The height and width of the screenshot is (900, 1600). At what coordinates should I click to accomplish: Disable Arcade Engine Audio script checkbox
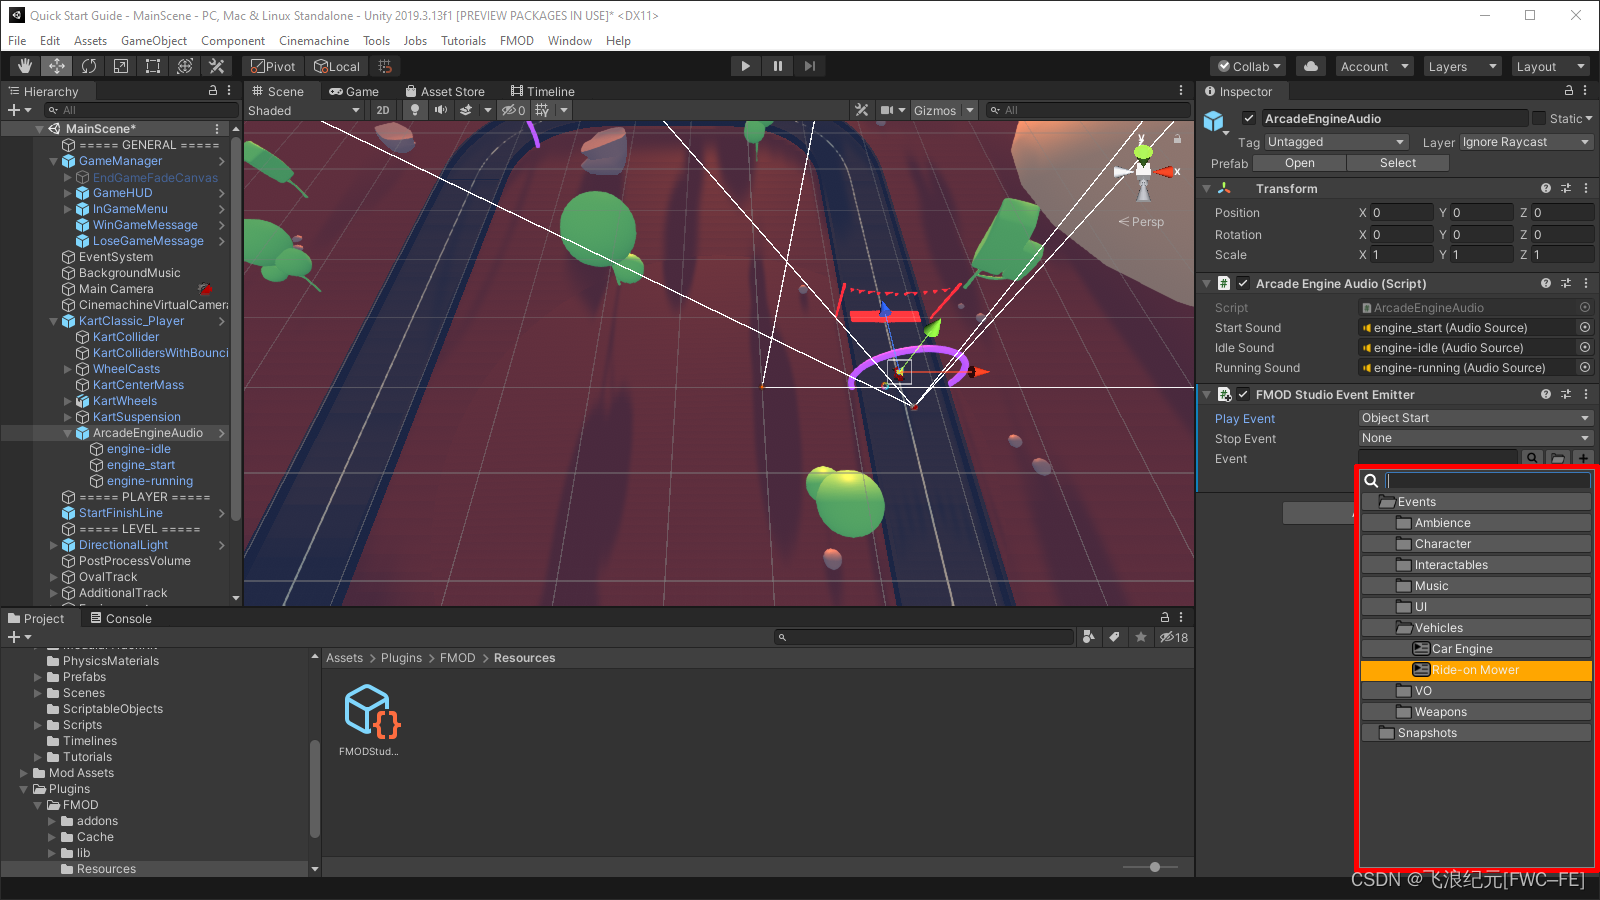click(x=1243, y=283)
